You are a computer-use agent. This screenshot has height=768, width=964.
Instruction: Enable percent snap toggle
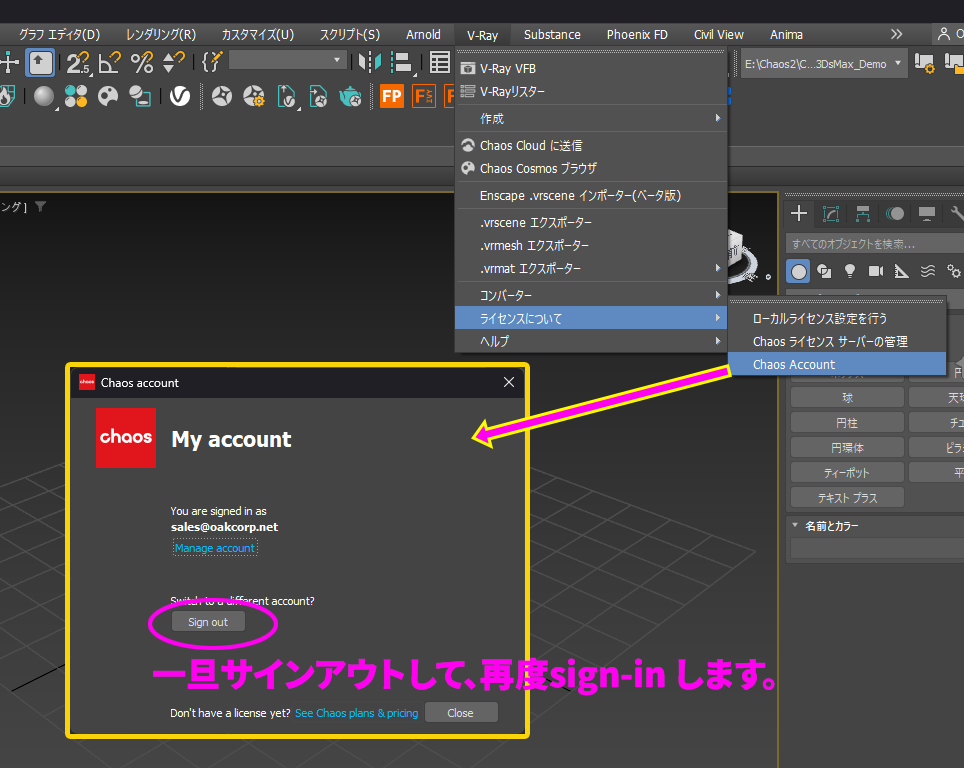point(141,62)
